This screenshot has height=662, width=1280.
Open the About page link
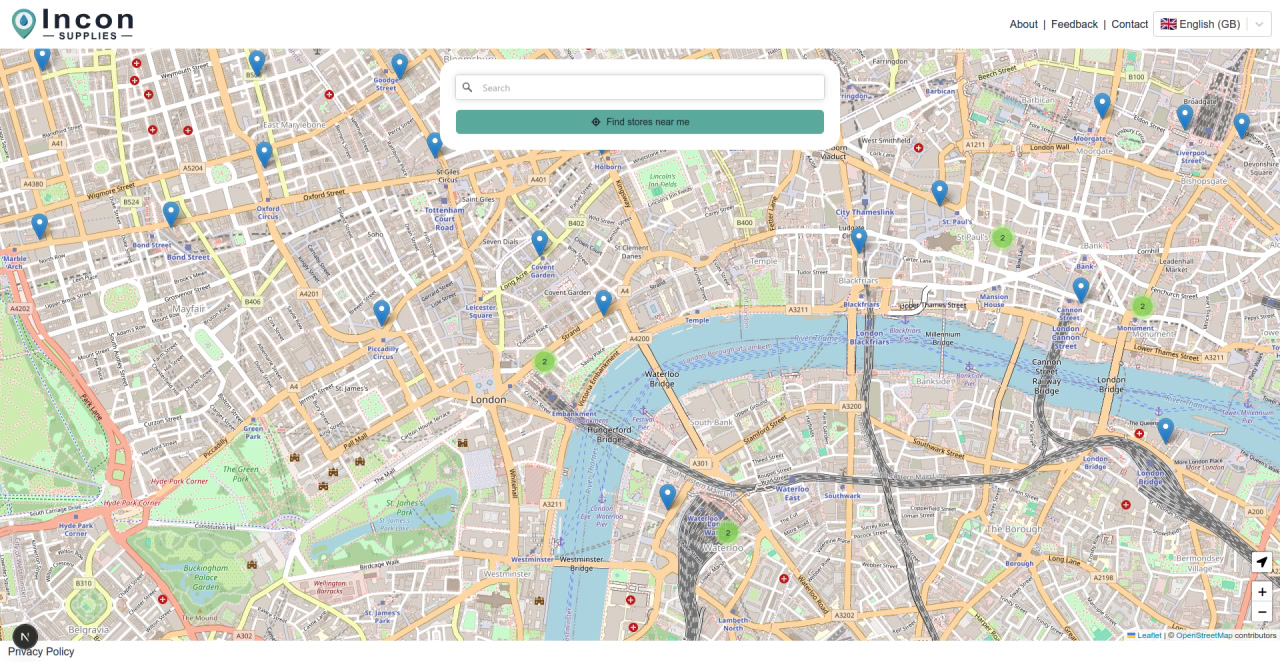[x=1023, y=24]
